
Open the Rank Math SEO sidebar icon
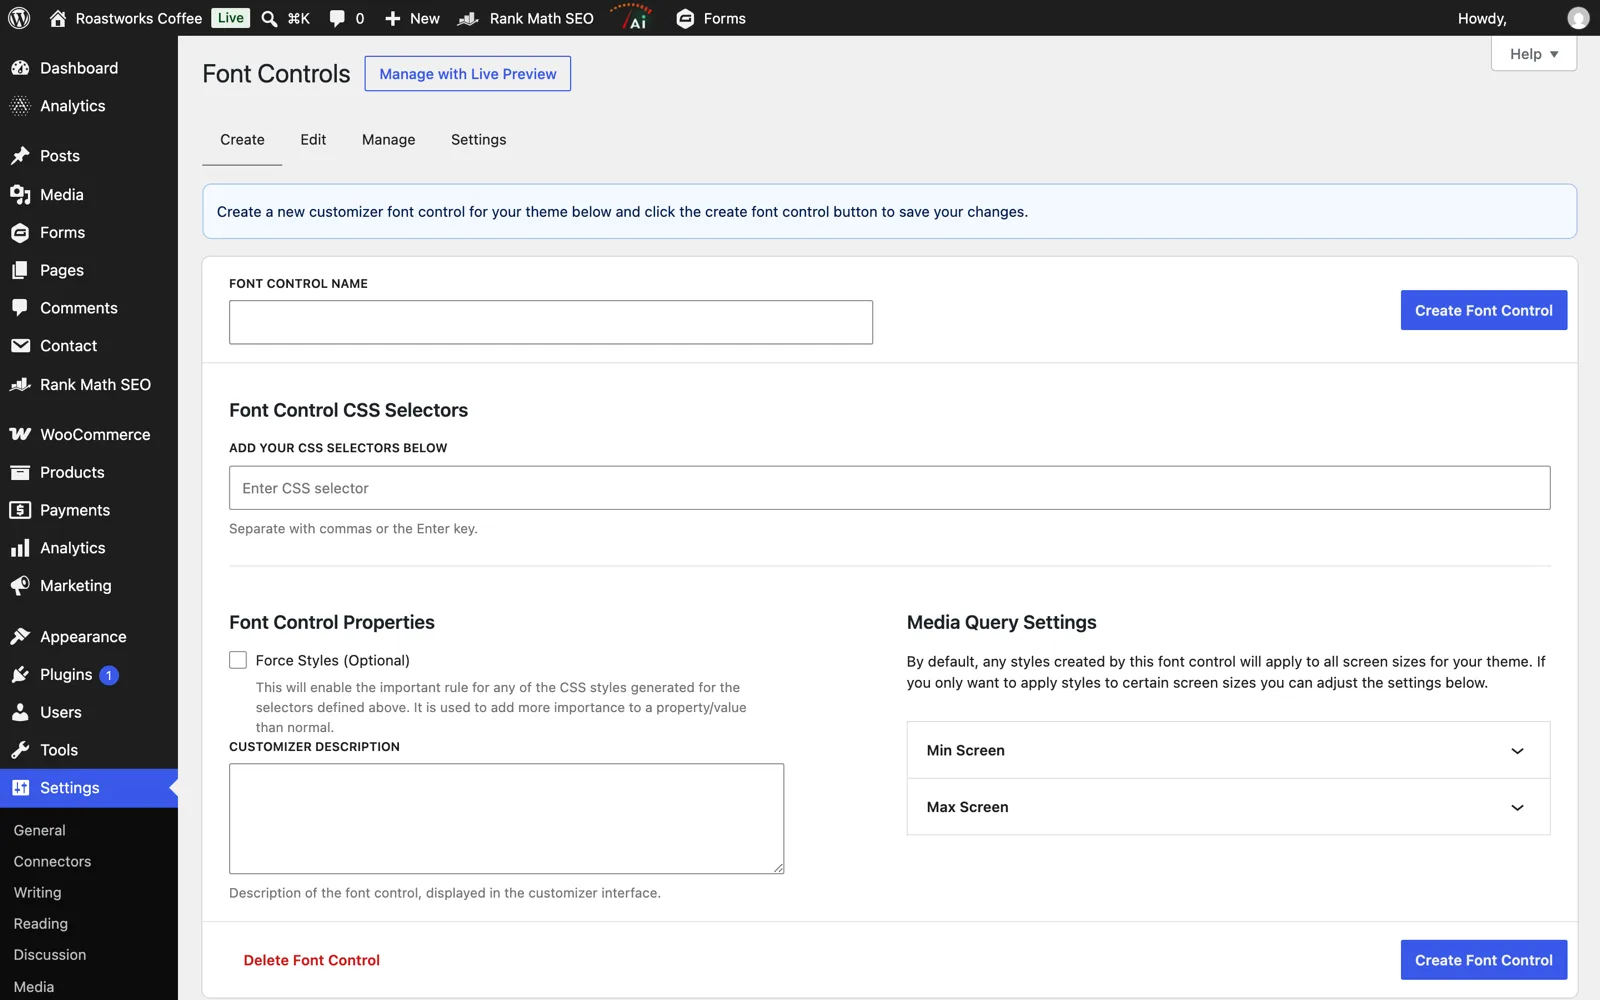(20, 384)
